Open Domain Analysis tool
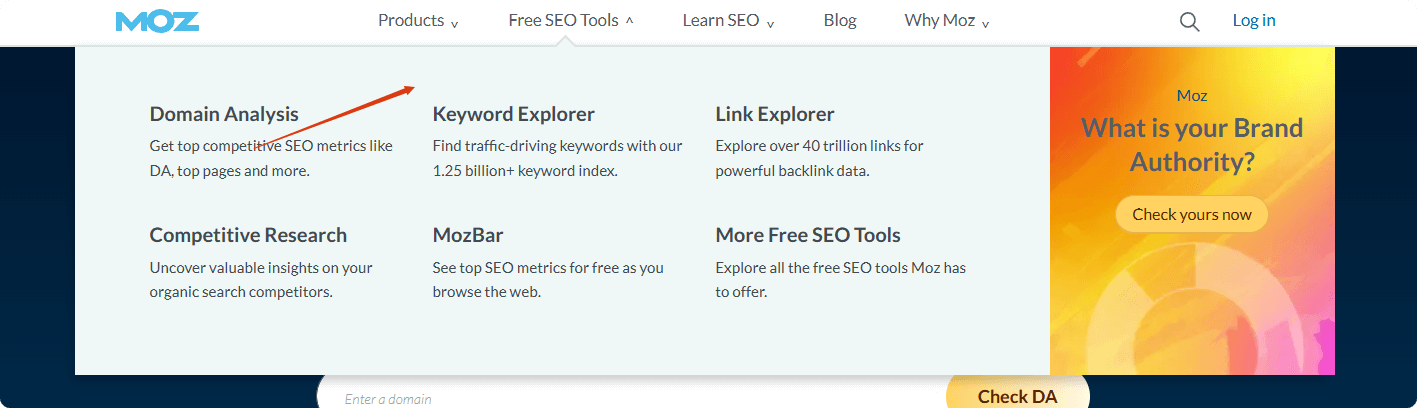Viewport: 1417px width, 408px height. click(x=224, y=114)
